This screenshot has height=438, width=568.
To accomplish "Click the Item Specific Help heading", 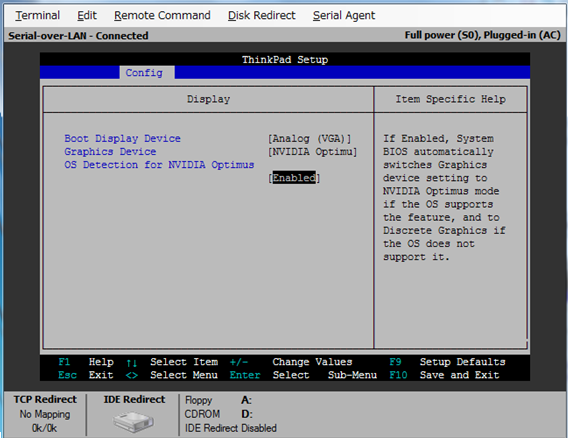I will [x=450, y=99].
